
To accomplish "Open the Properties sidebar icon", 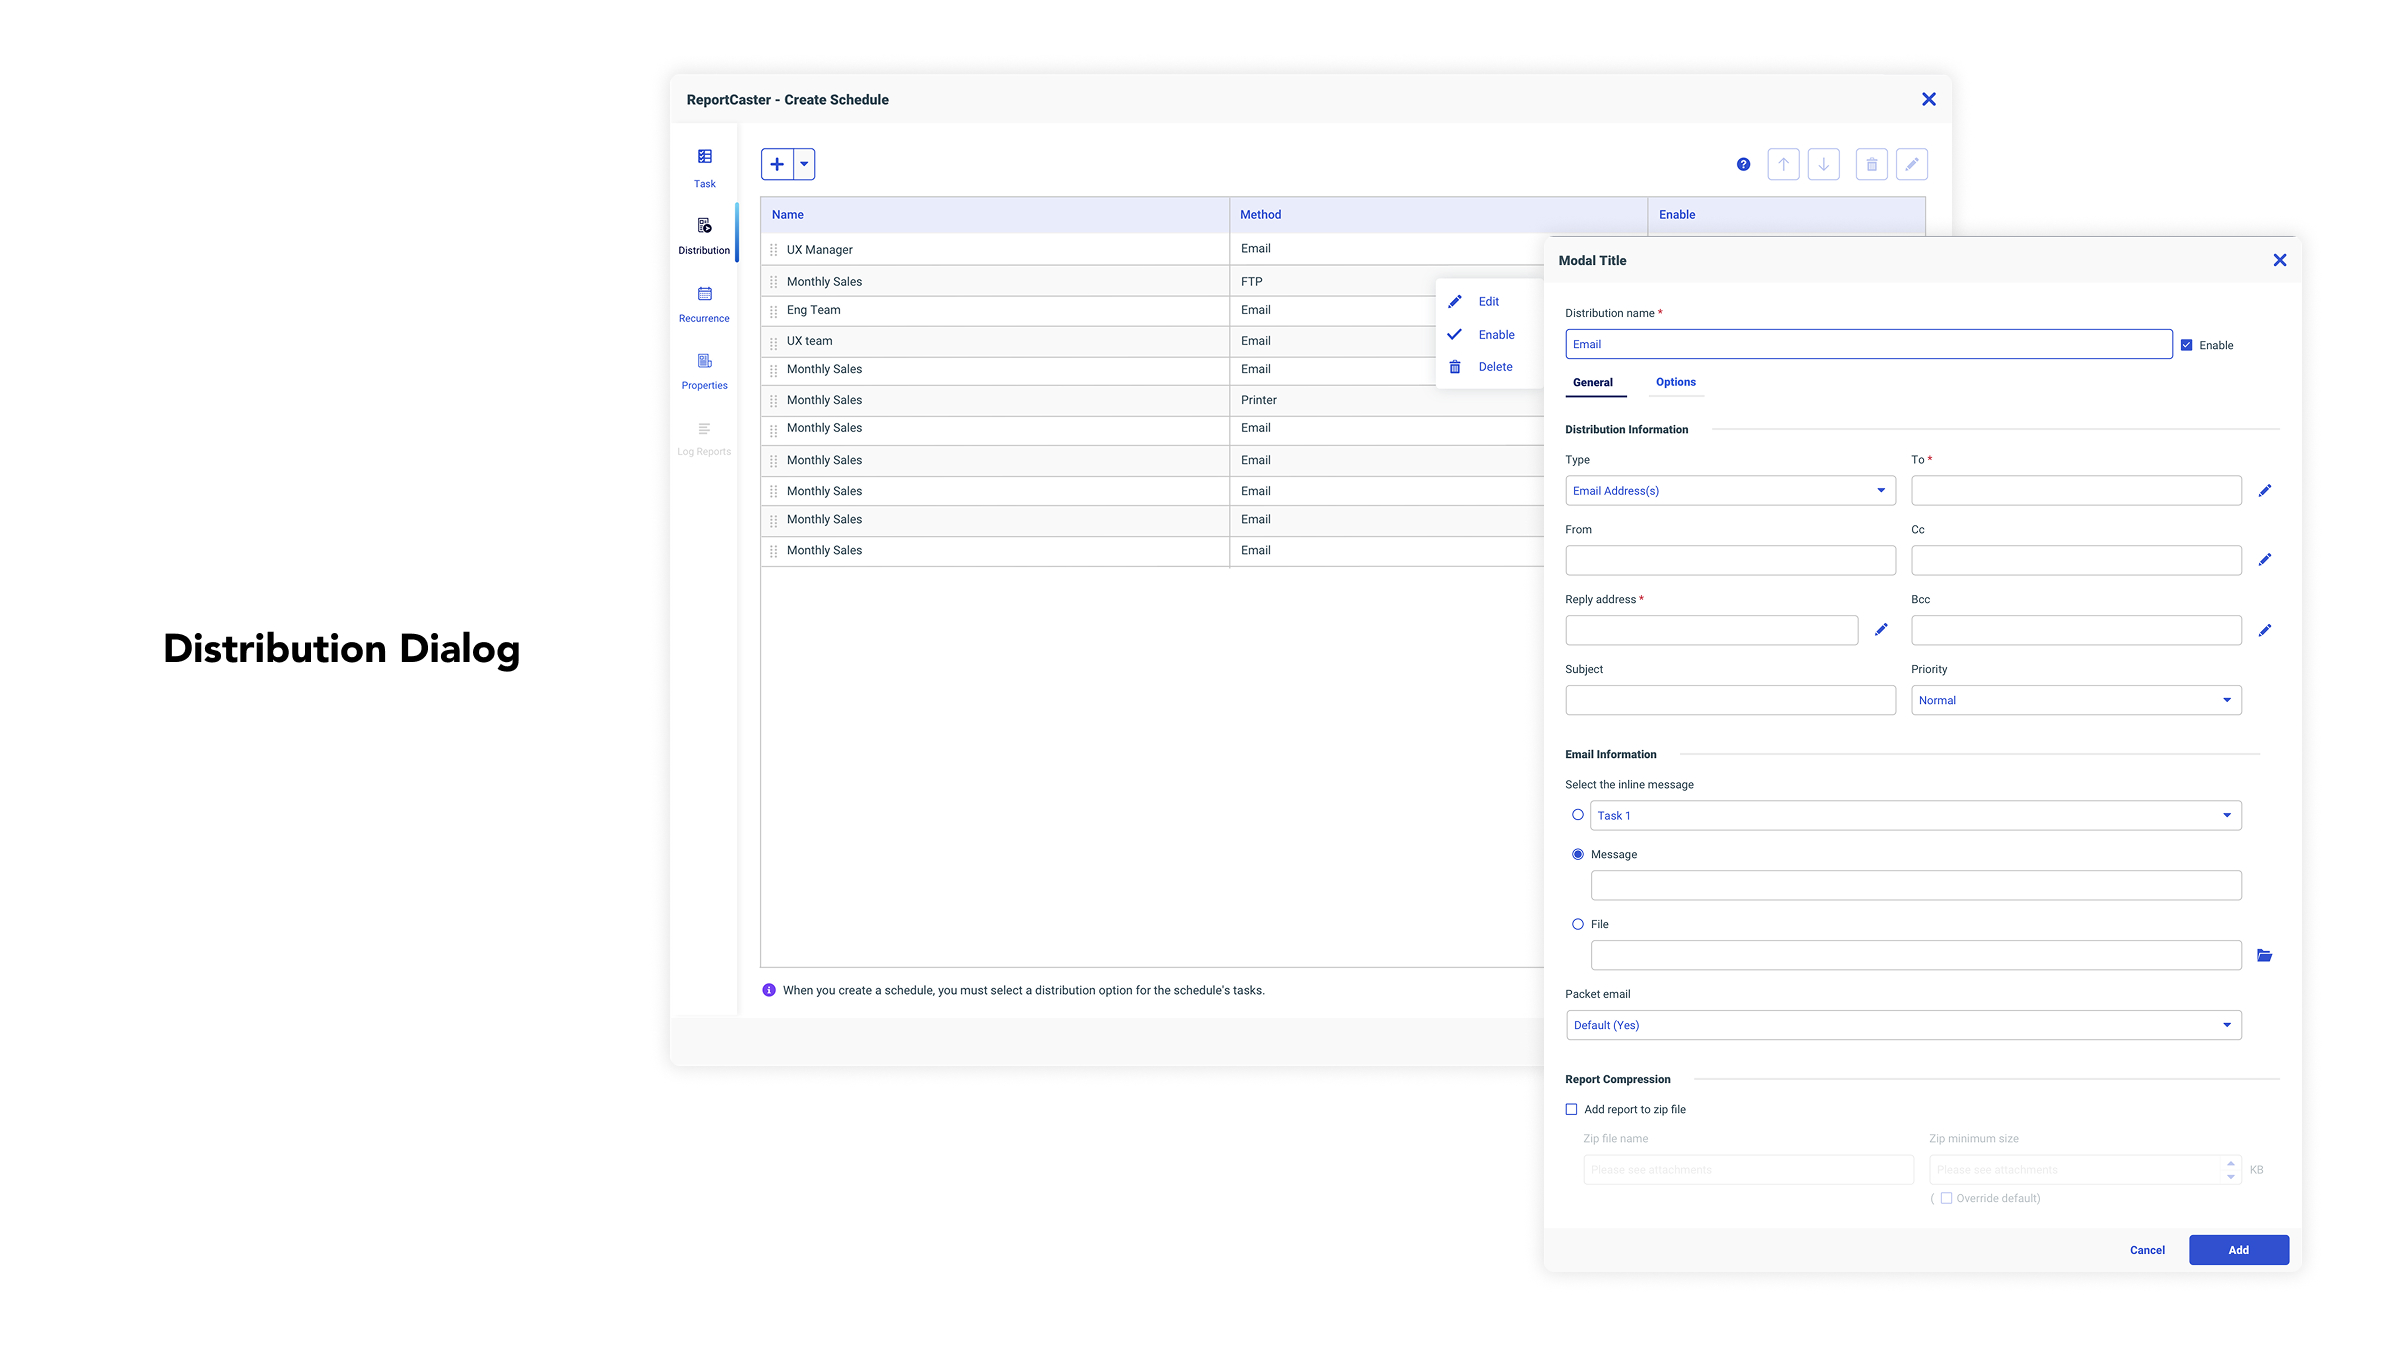I will [704, 370].
